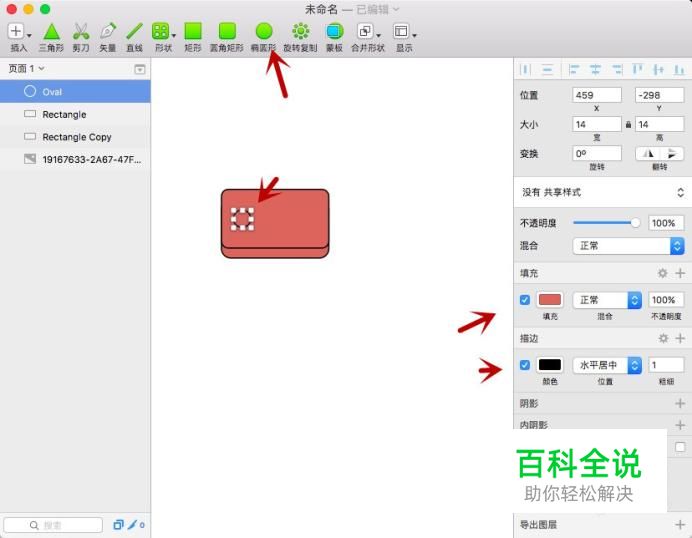Select the Rectangle layer
The height and width of the screenshot is (538, 692).
75,114
